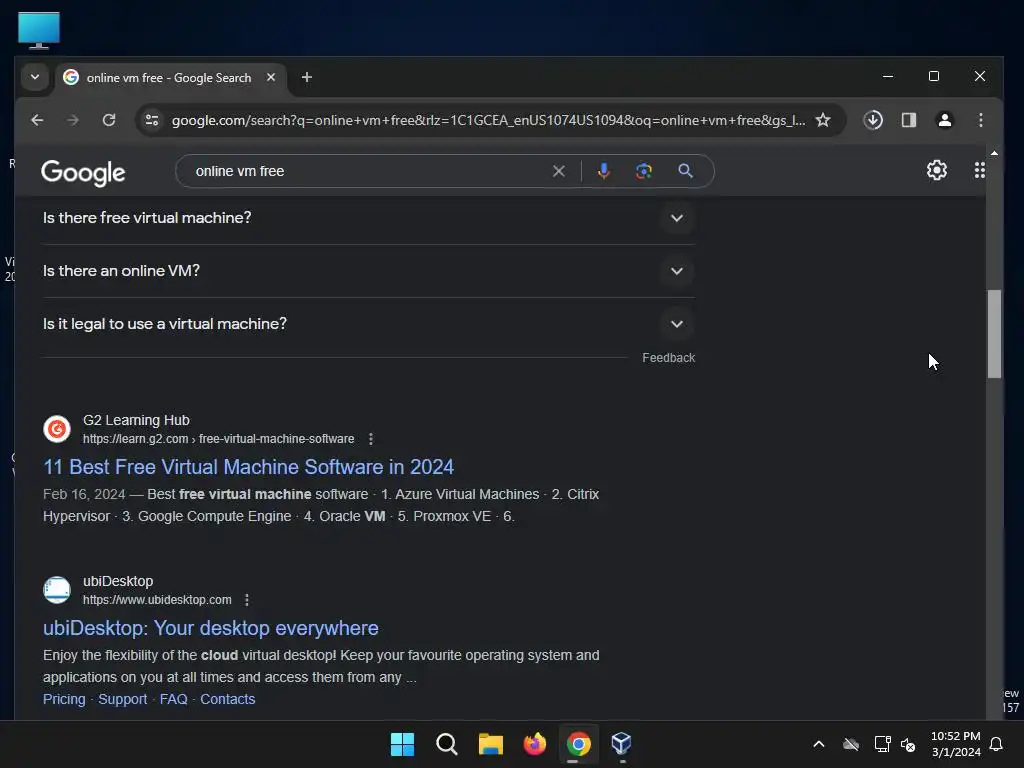Click the G2 Learning Hub favicon

(x=57, y=429)
